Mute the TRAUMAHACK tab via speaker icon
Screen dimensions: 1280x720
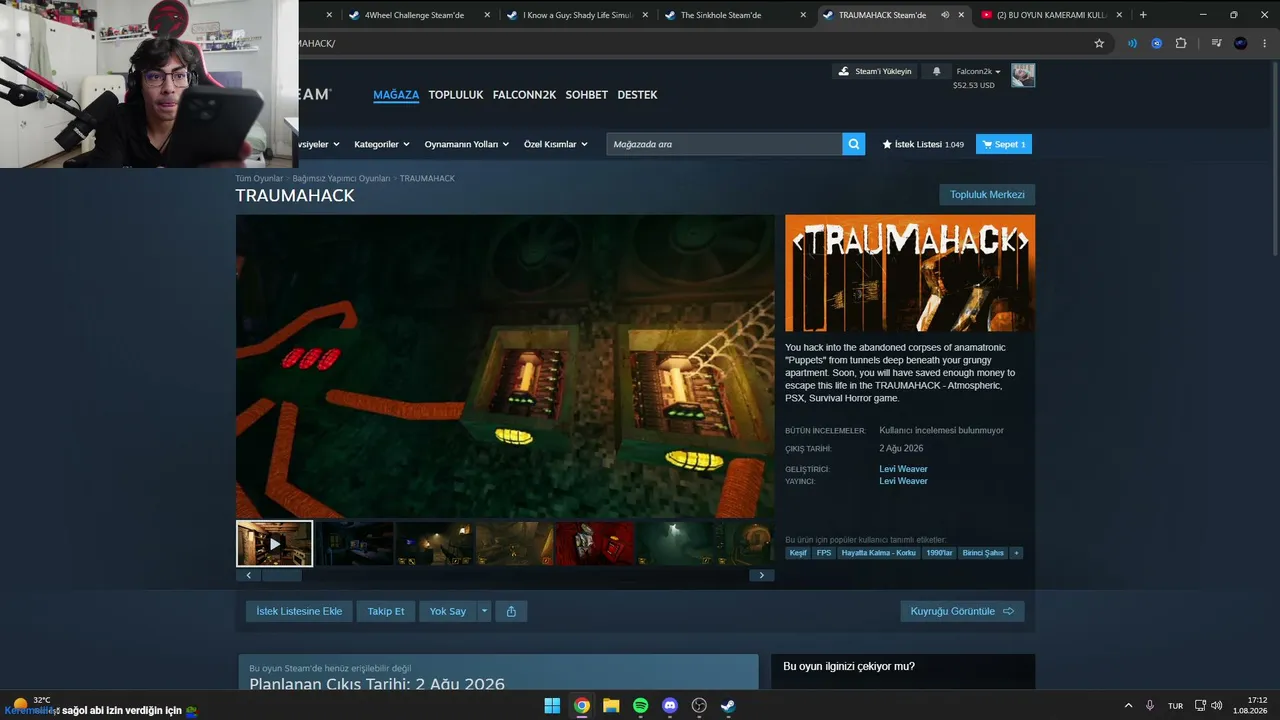coord(945,15)
